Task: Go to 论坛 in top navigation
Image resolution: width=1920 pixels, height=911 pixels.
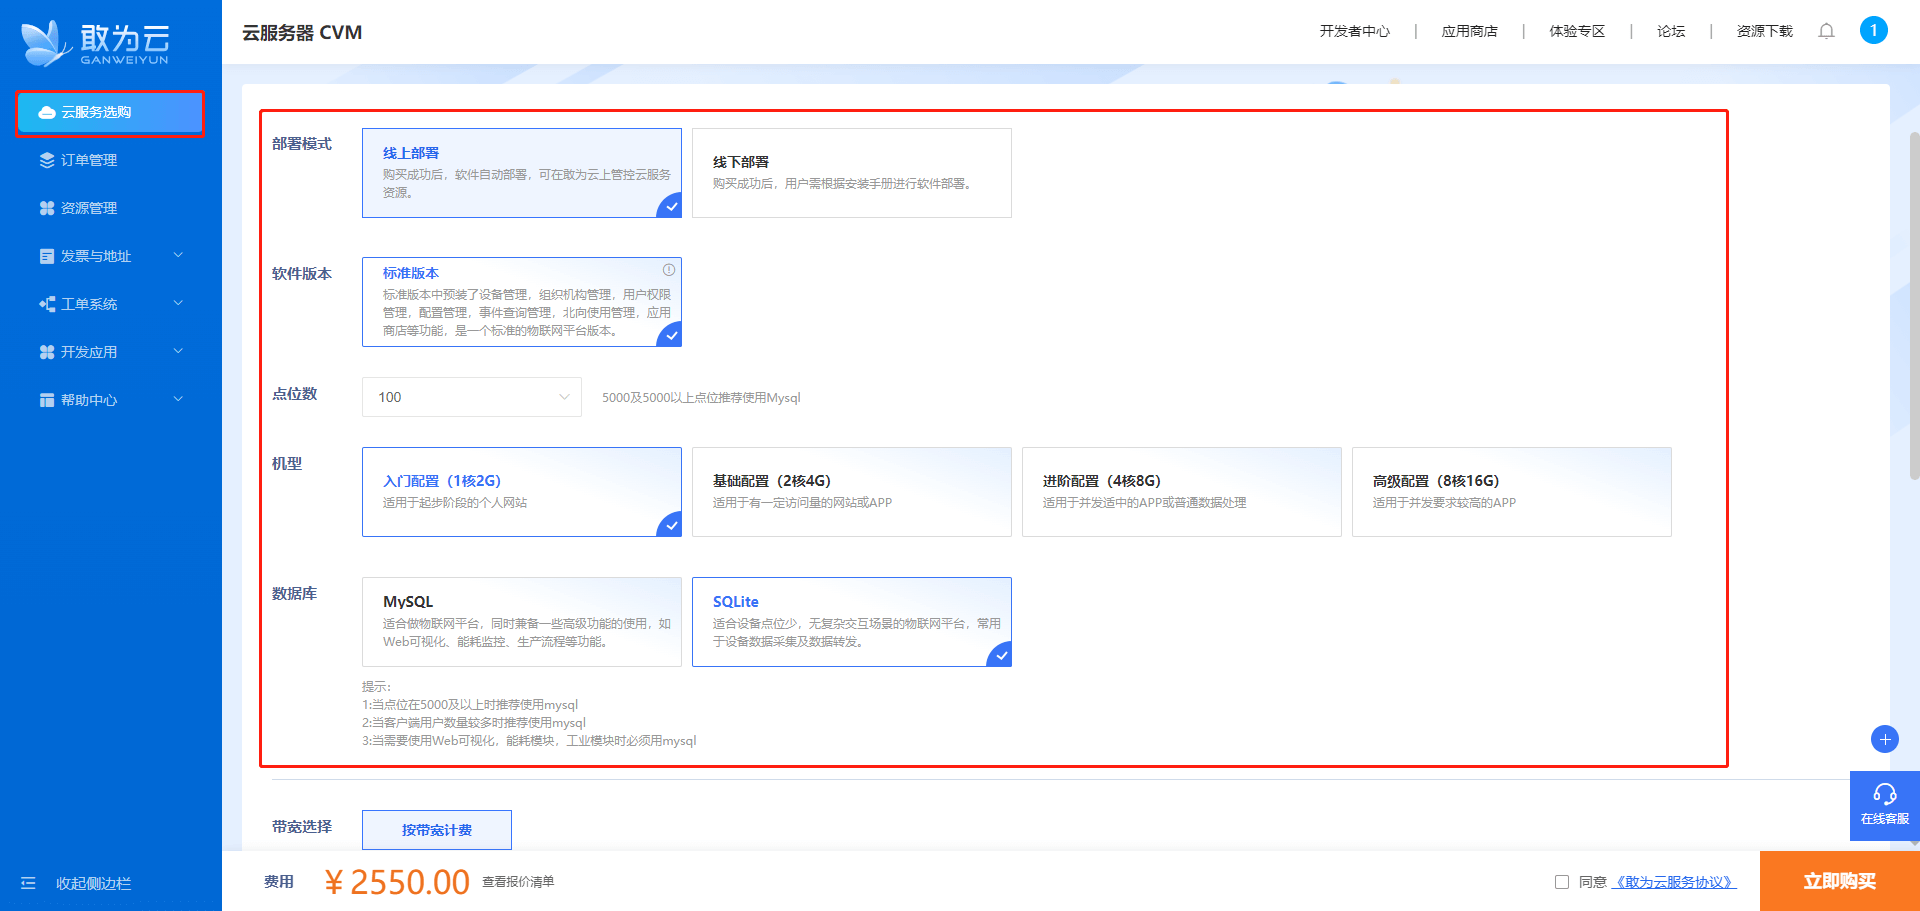Action: coord(1671,31)
